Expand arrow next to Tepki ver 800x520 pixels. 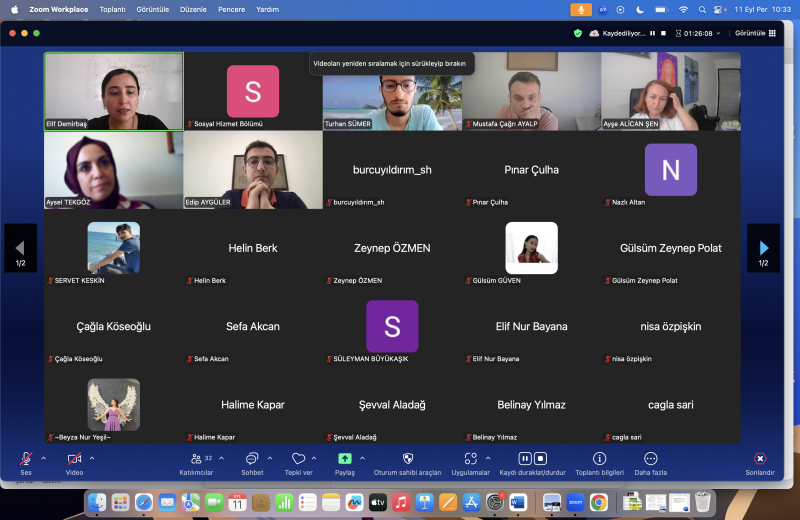(x=314, y=458)
